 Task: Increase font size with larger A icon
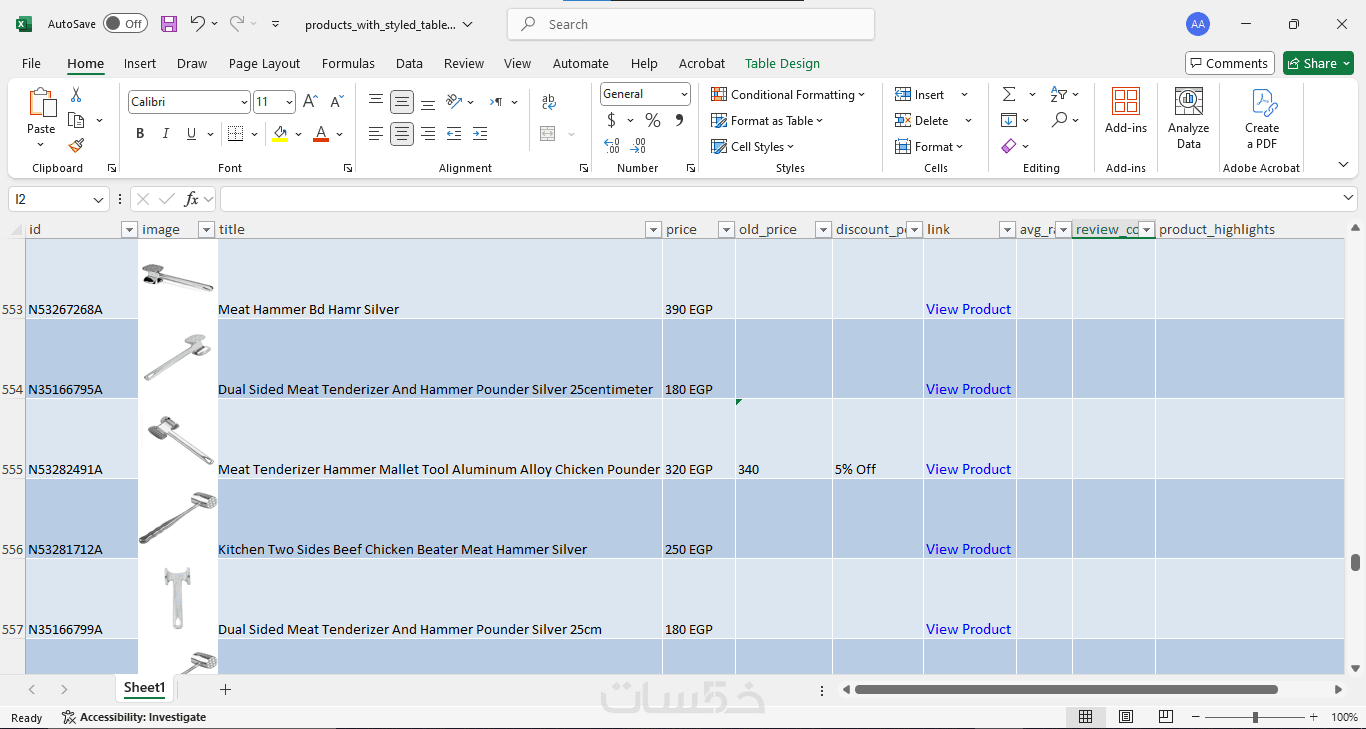click(310, 102)
